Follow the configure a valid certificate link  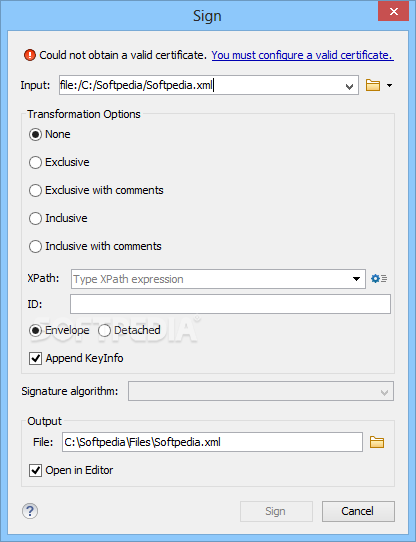(302, 55)
